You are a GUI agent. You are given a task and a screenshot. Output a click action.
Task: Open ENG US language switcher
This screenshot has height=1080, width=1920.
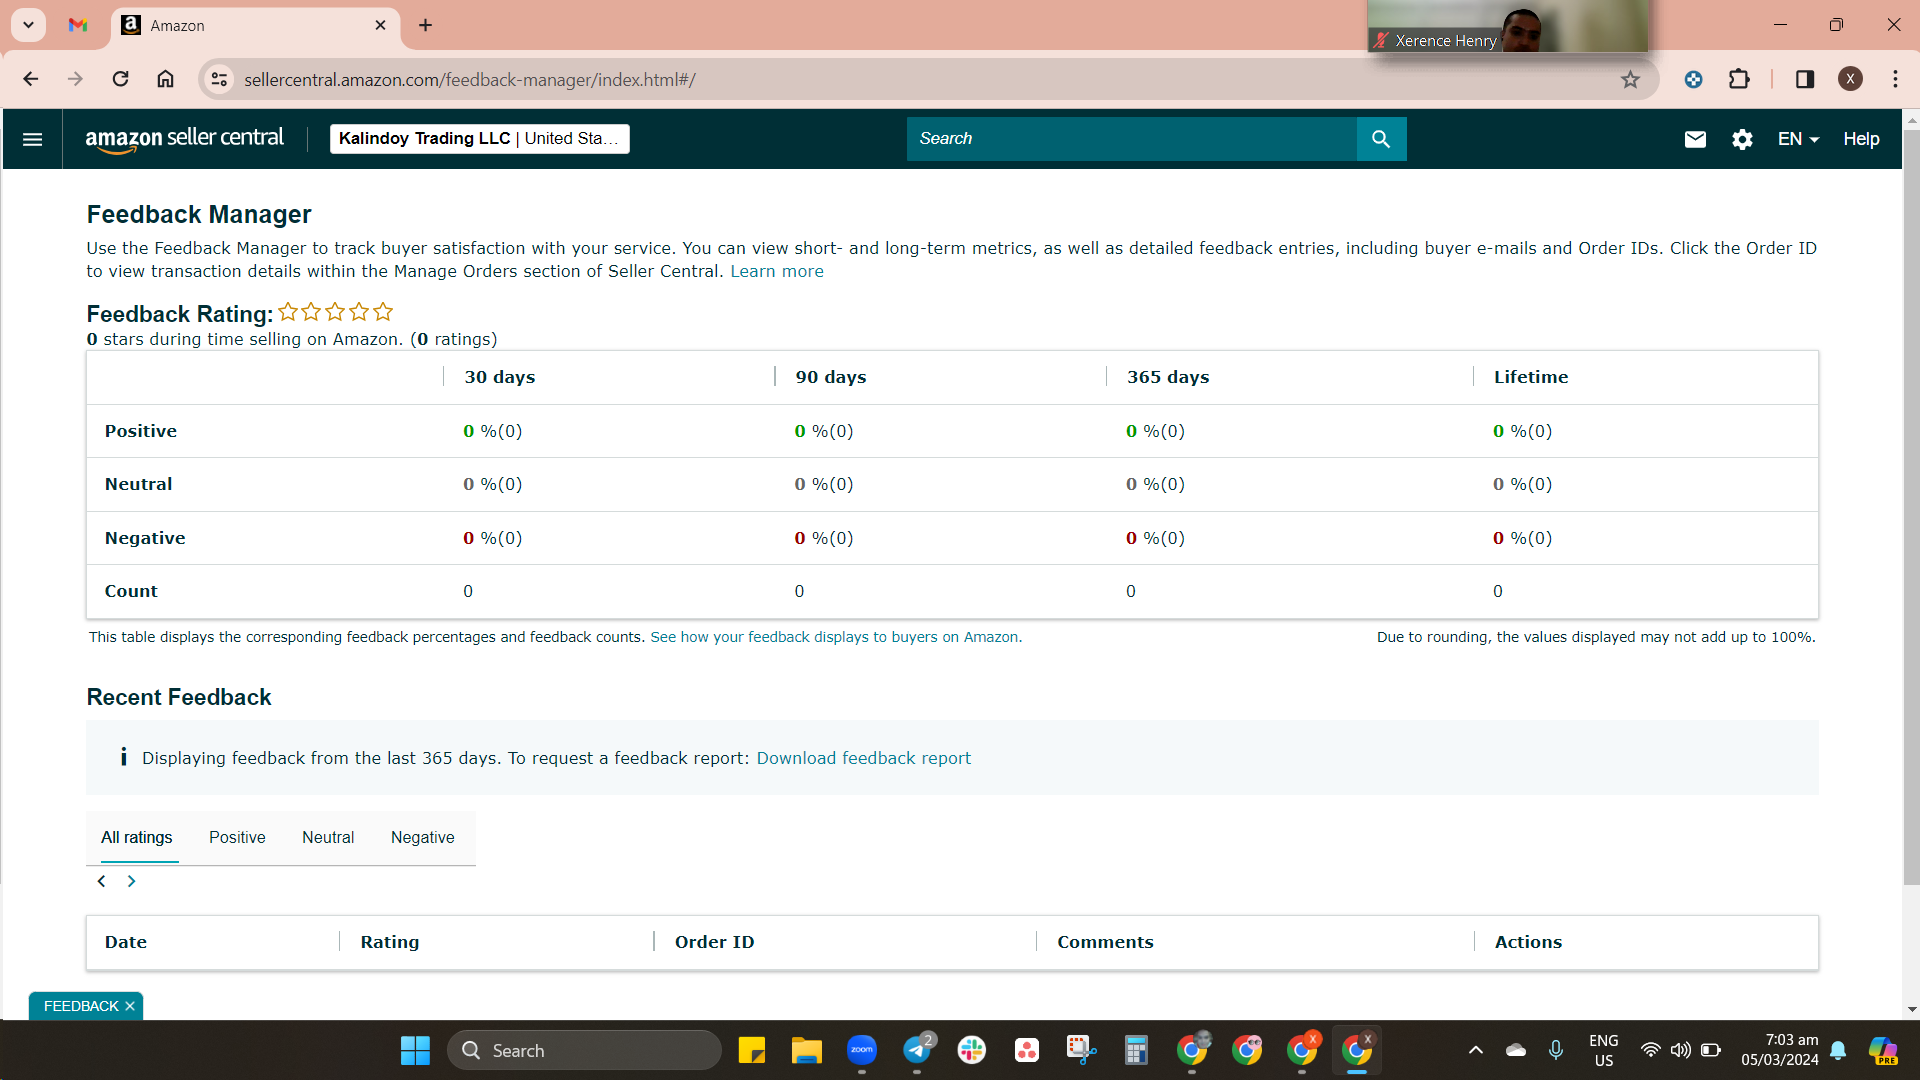pos(1603,1050)
